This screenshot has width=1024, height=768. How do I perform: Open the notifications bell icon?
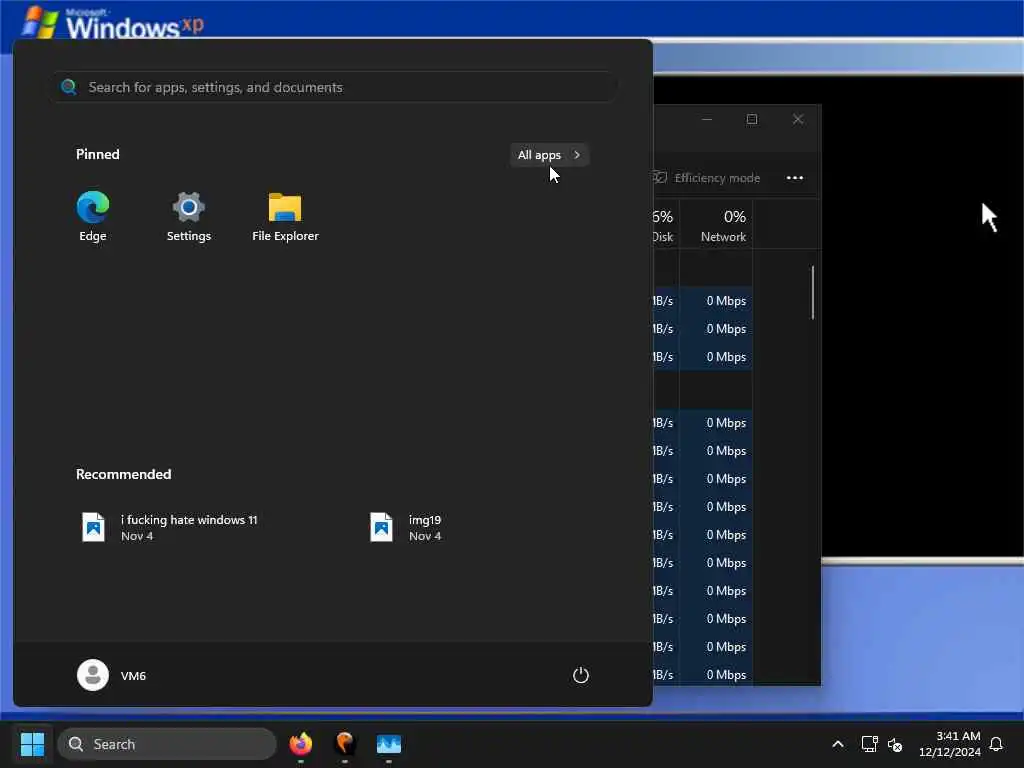(x=997, y=744)
